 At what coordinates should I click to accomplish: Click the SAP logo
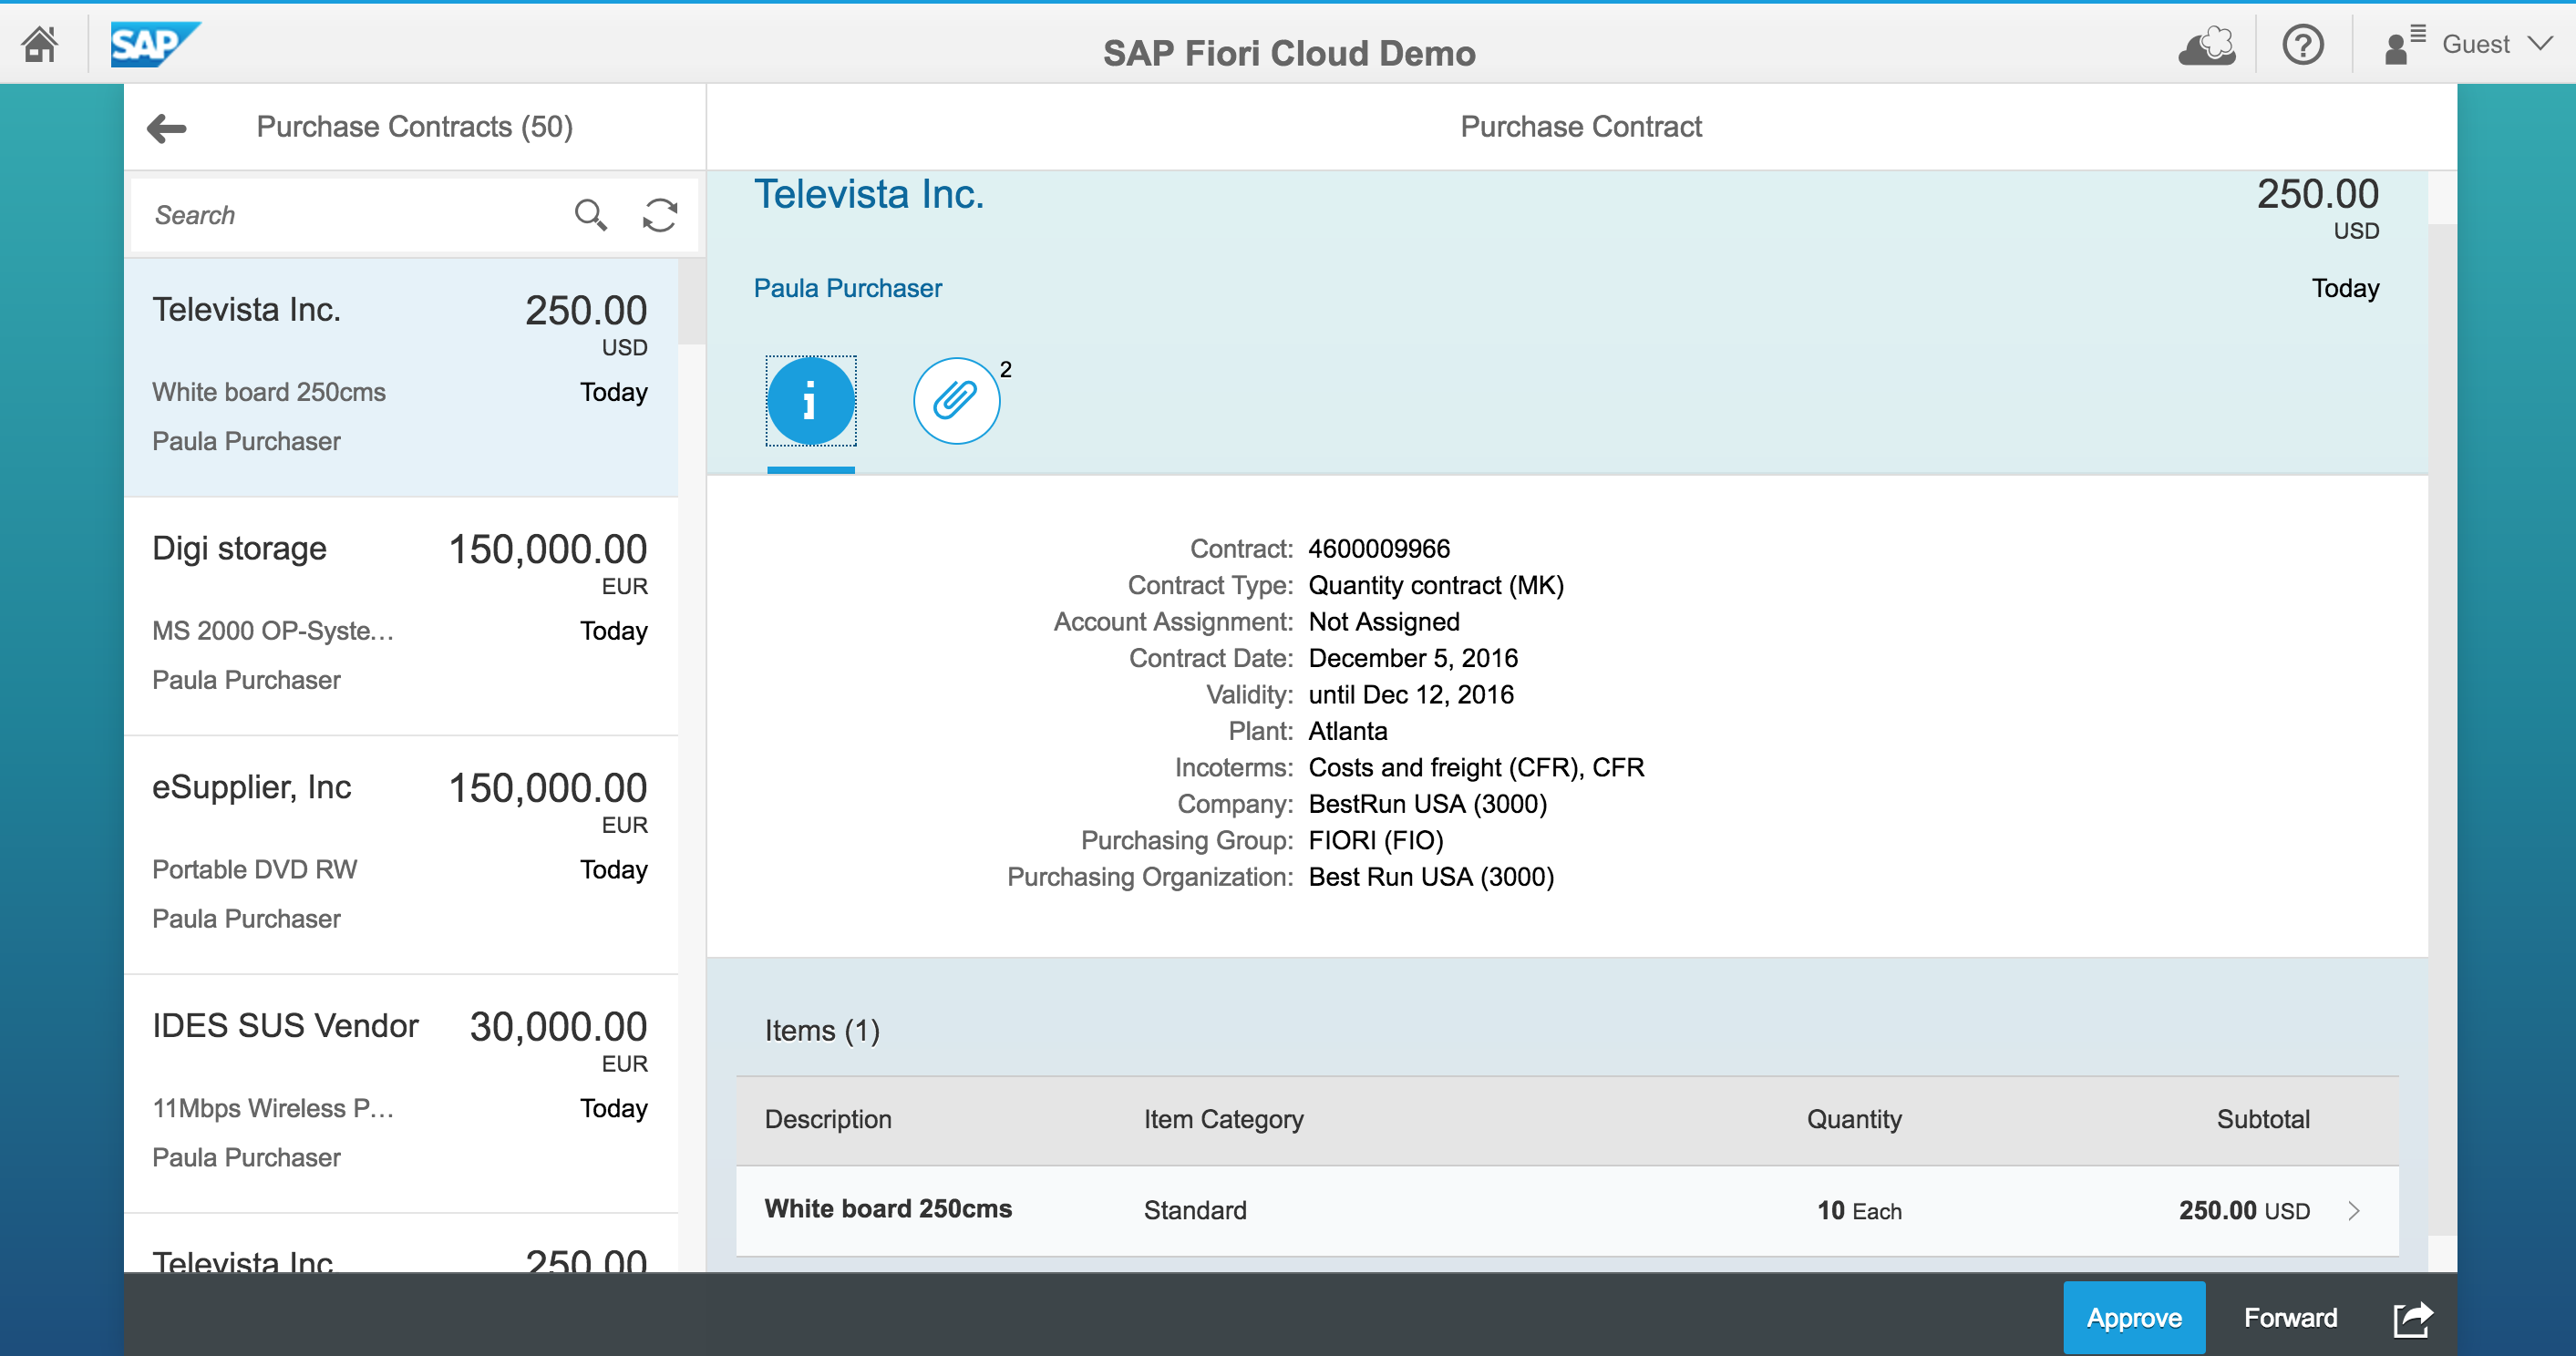155,44
